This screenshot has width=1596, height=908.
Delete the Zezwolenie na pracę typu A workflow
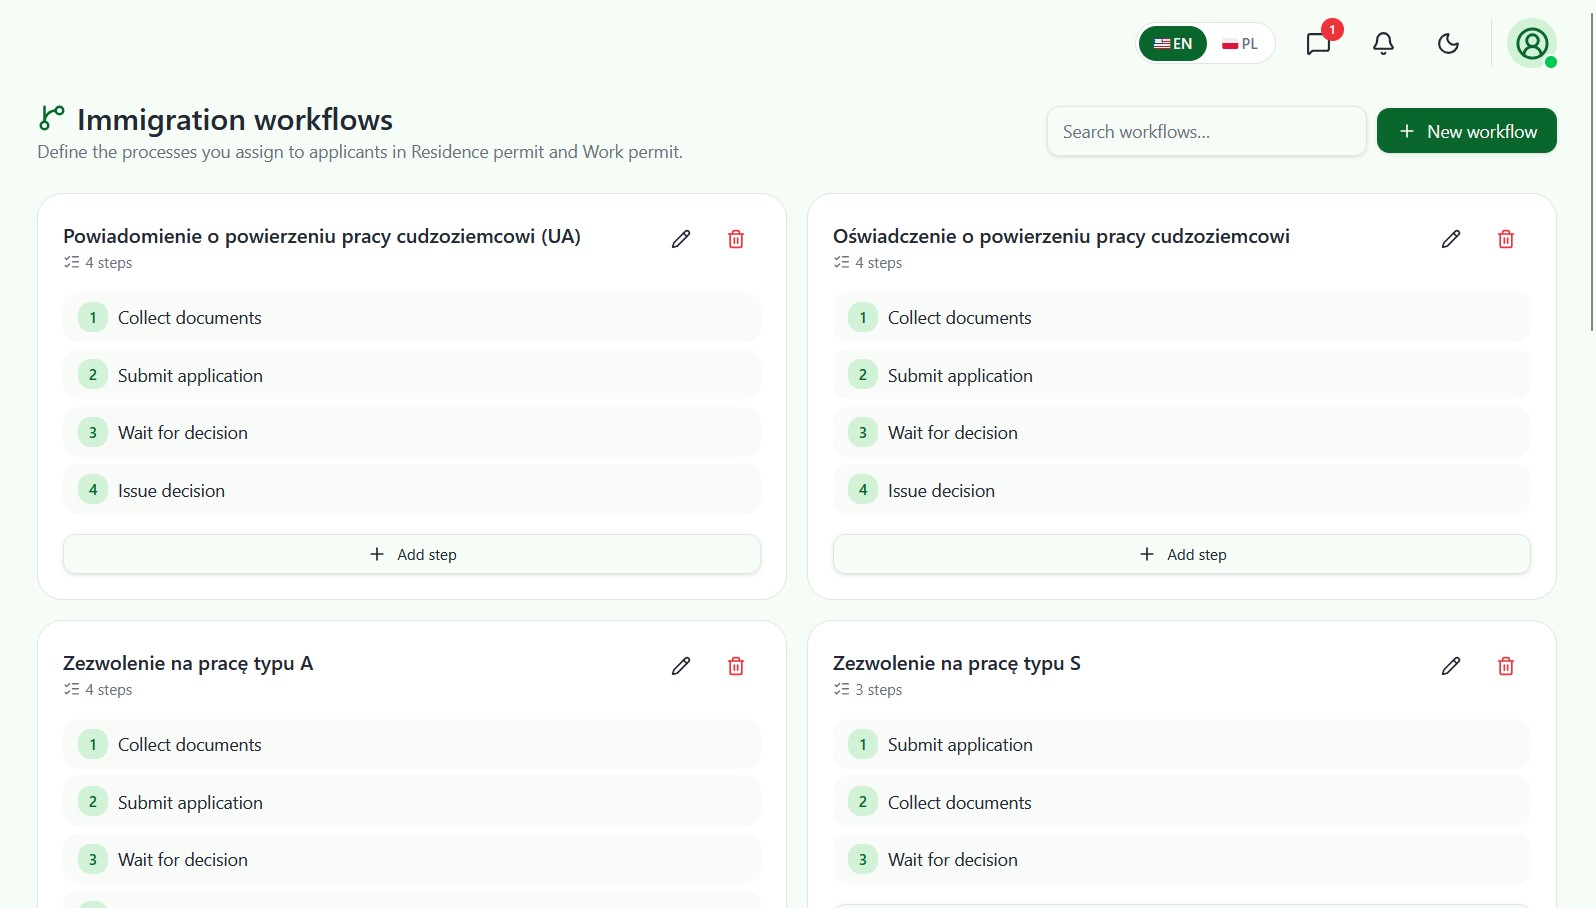coord(736,666)
